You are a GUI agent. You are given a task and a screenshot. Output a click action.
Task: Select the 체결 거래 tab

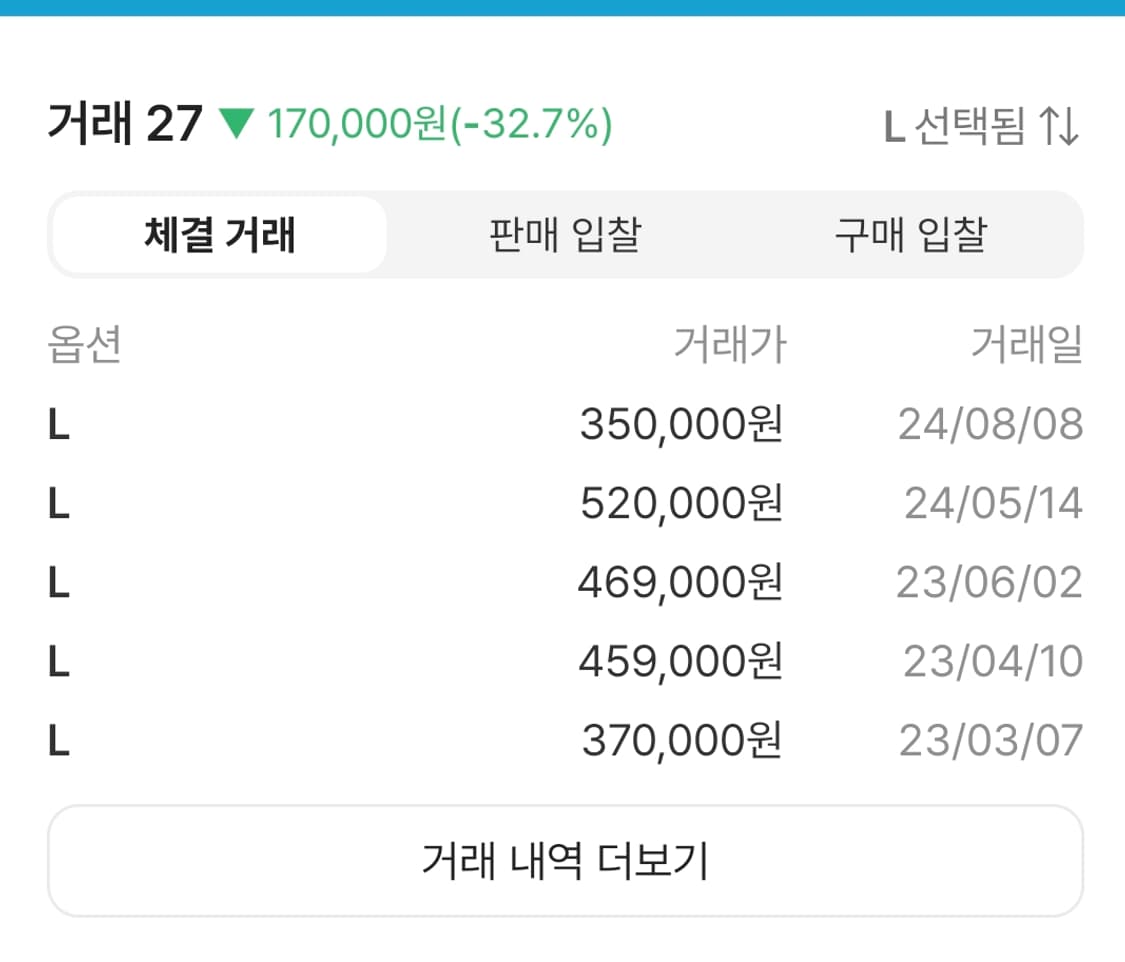[218, 235]
